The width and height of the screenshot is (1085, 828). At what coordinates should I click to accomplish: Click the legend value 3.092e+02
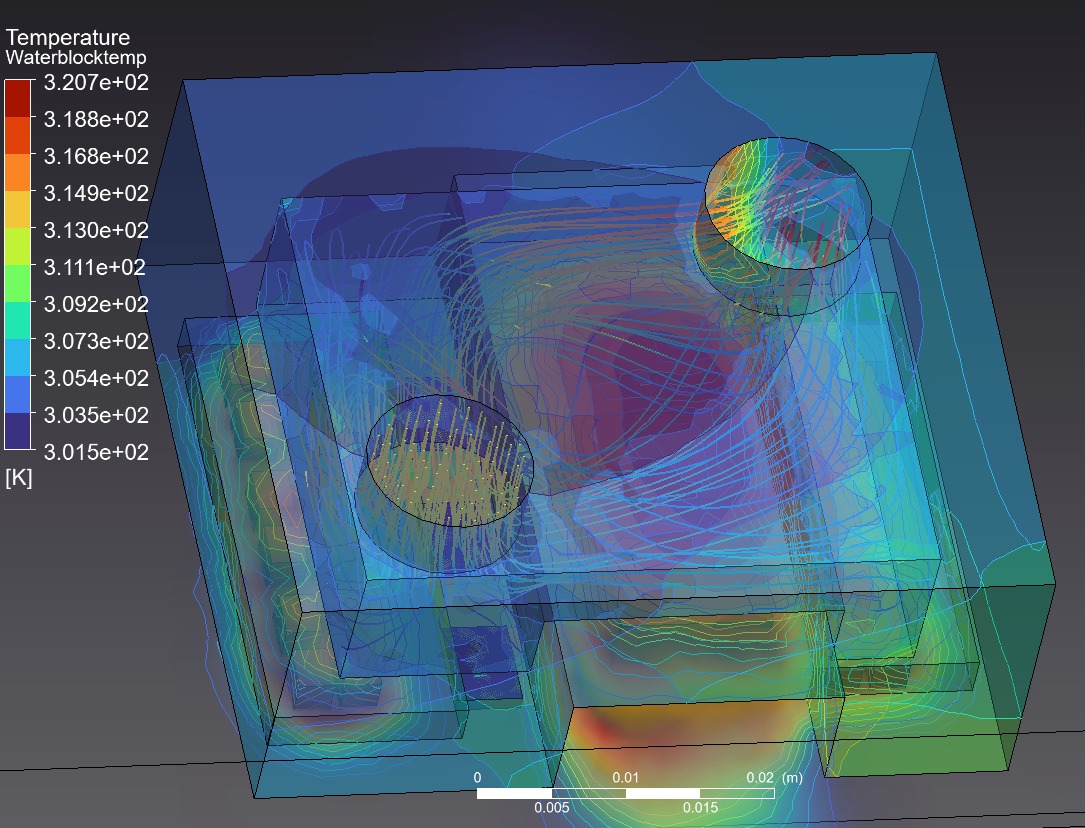point(96,304)
